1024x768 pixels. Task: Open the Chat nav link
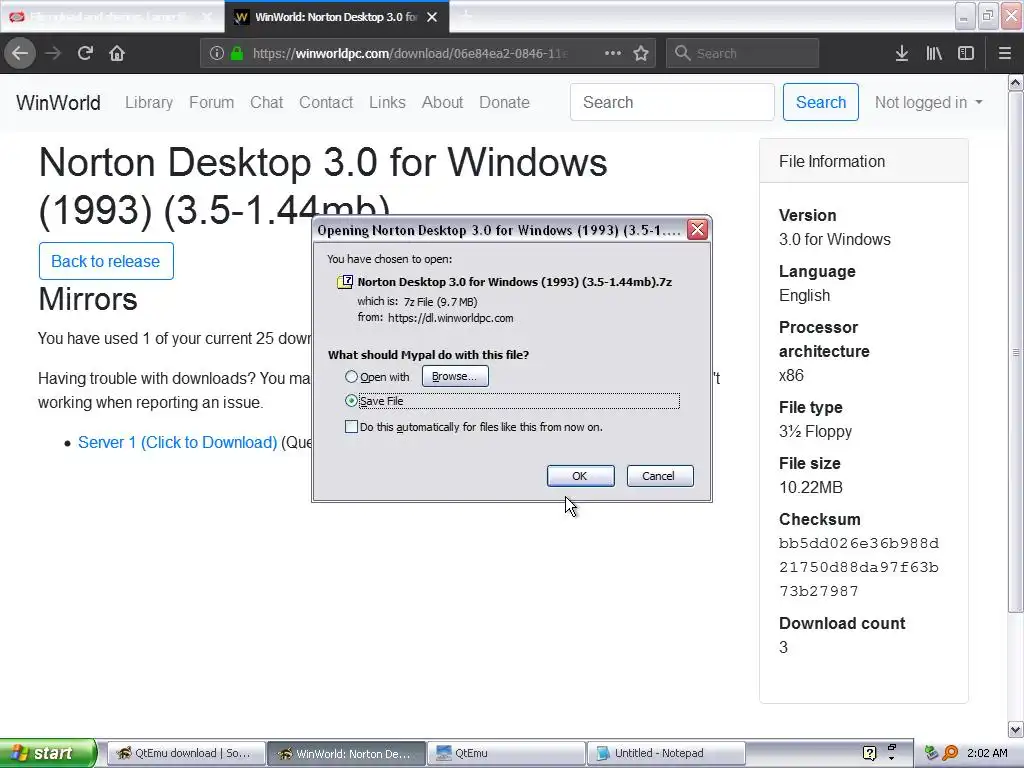pos(266,103)
